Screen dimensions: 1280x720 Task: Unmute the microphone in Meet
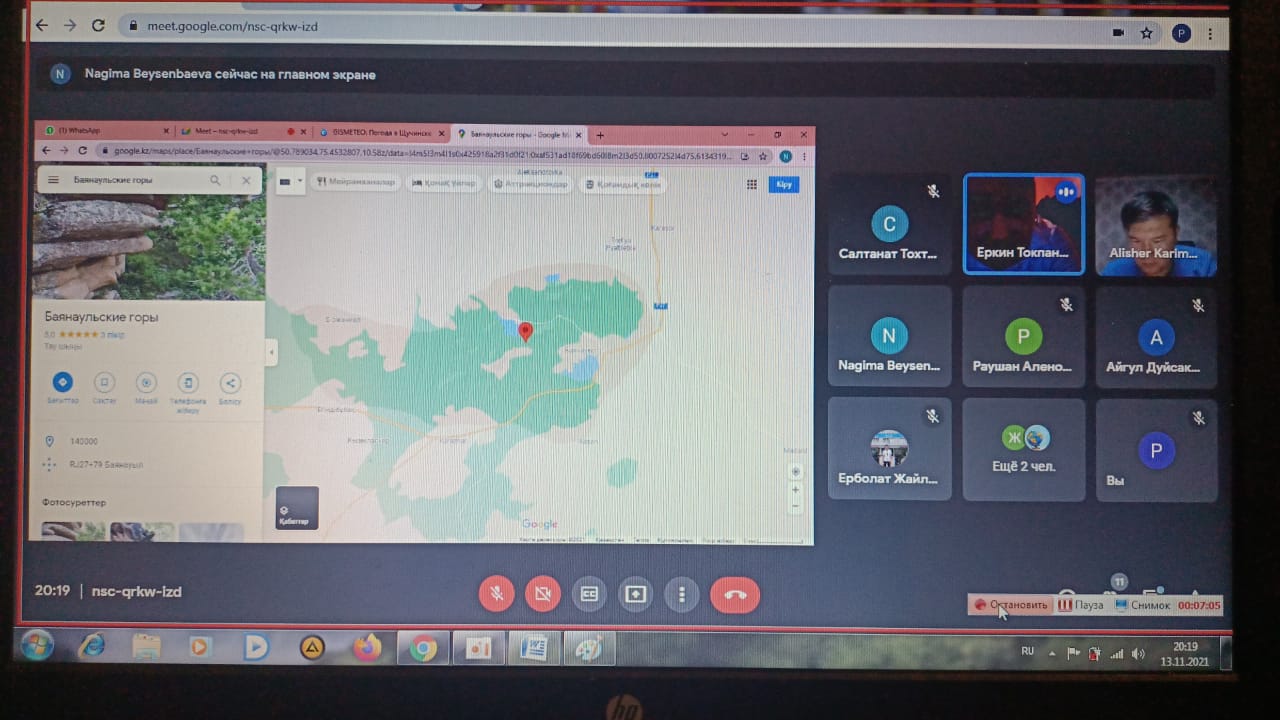pos(496,594)
